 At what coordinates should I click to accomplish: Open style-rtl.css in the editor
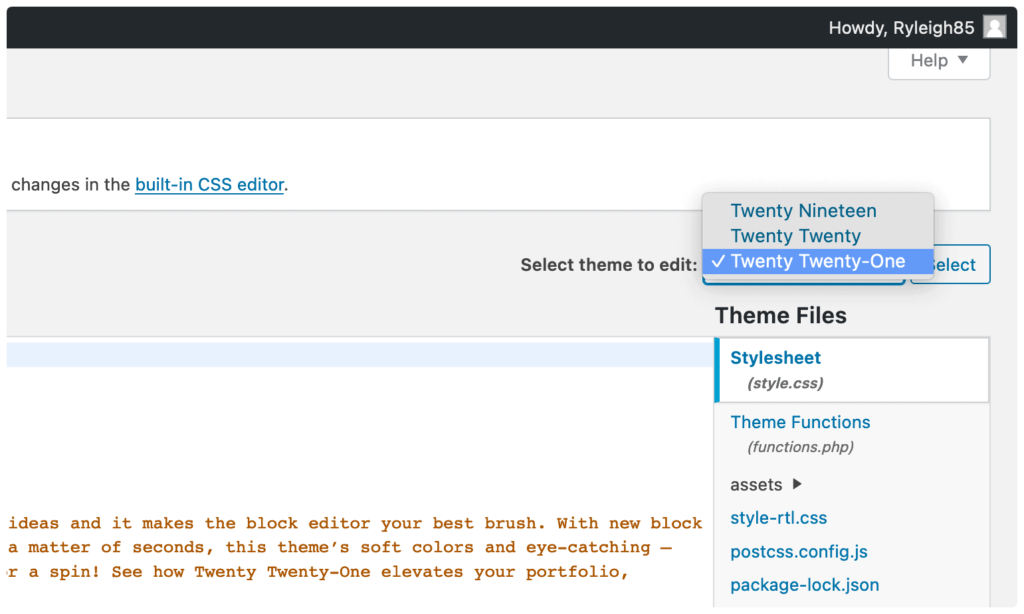point(778,518)
